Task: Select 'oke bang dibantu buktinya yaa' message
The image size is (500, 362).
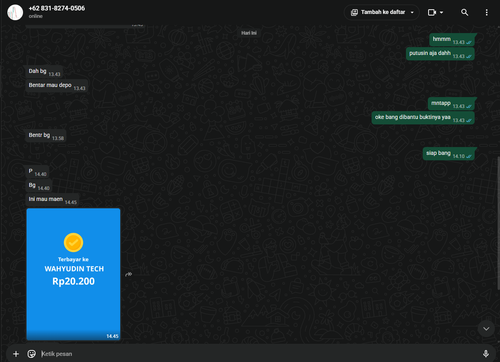Action: [x=423, y=118]
